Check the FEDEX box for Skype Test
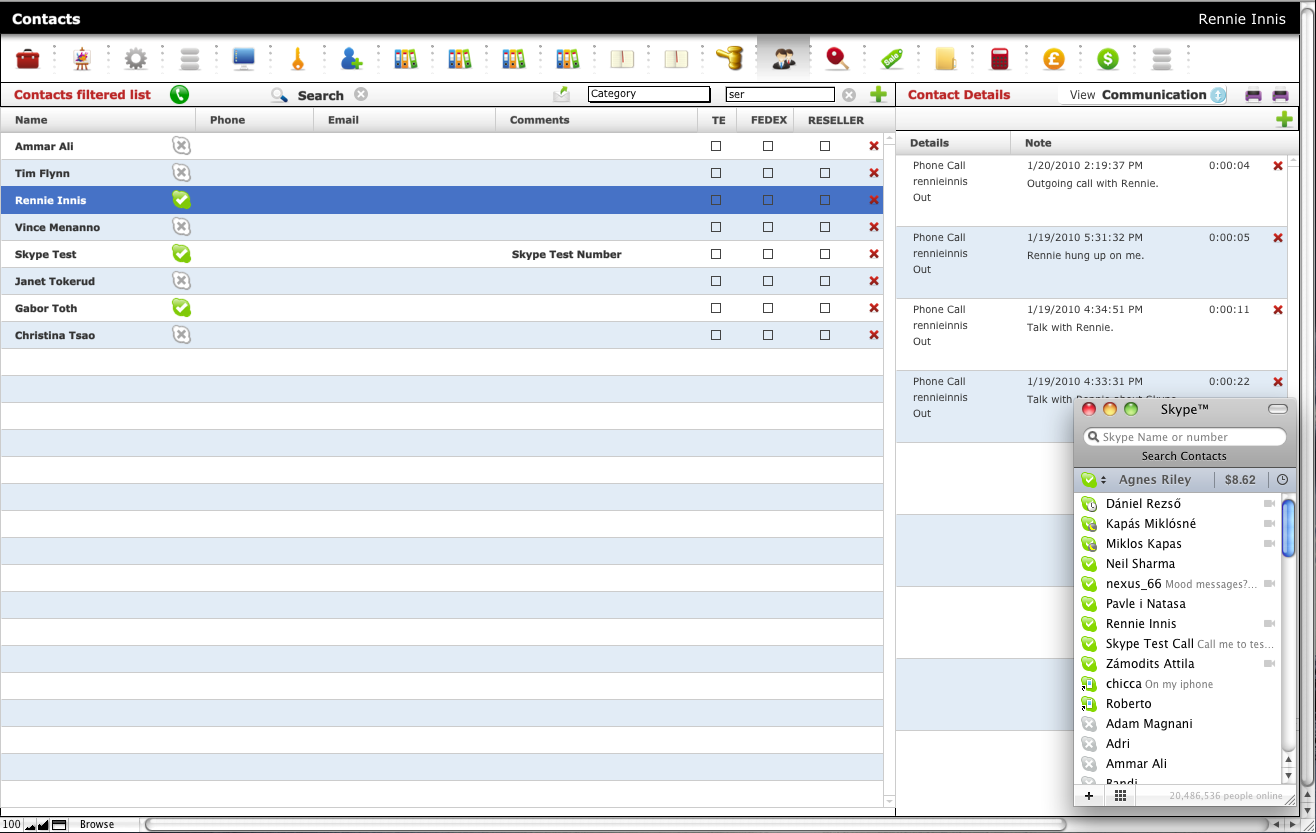The image size is (1316, 833). click(x=768, y=254)
